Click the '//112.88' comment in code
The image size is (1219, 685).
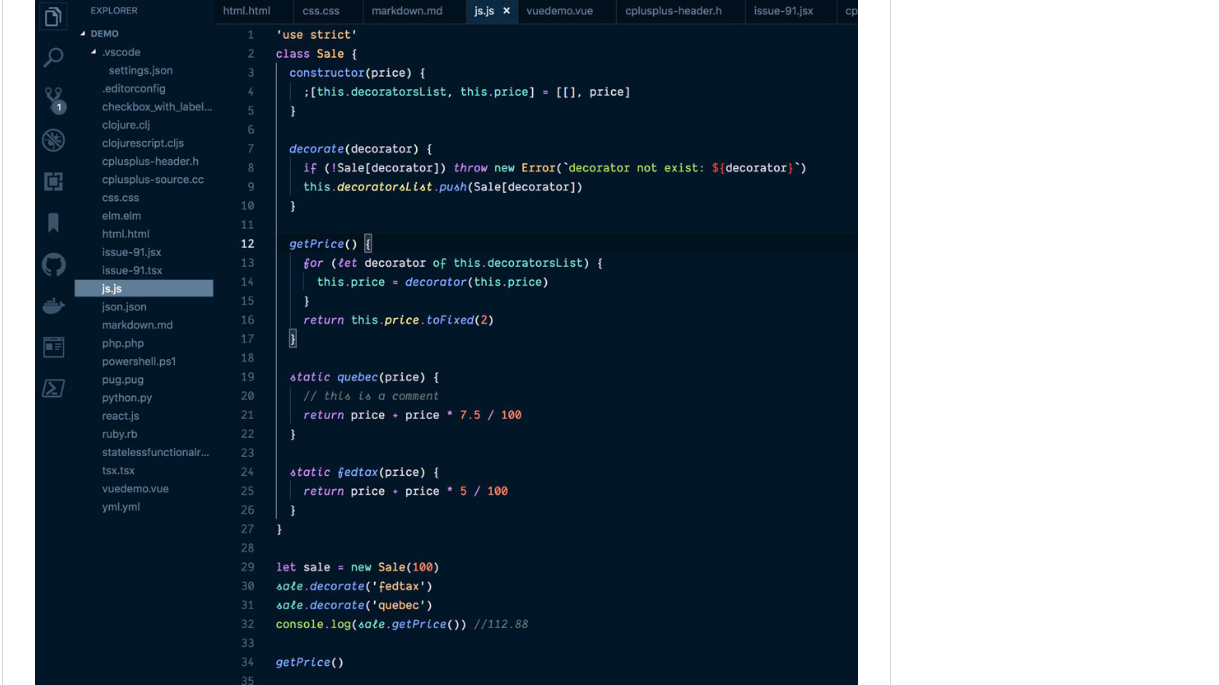coord(501,624)
